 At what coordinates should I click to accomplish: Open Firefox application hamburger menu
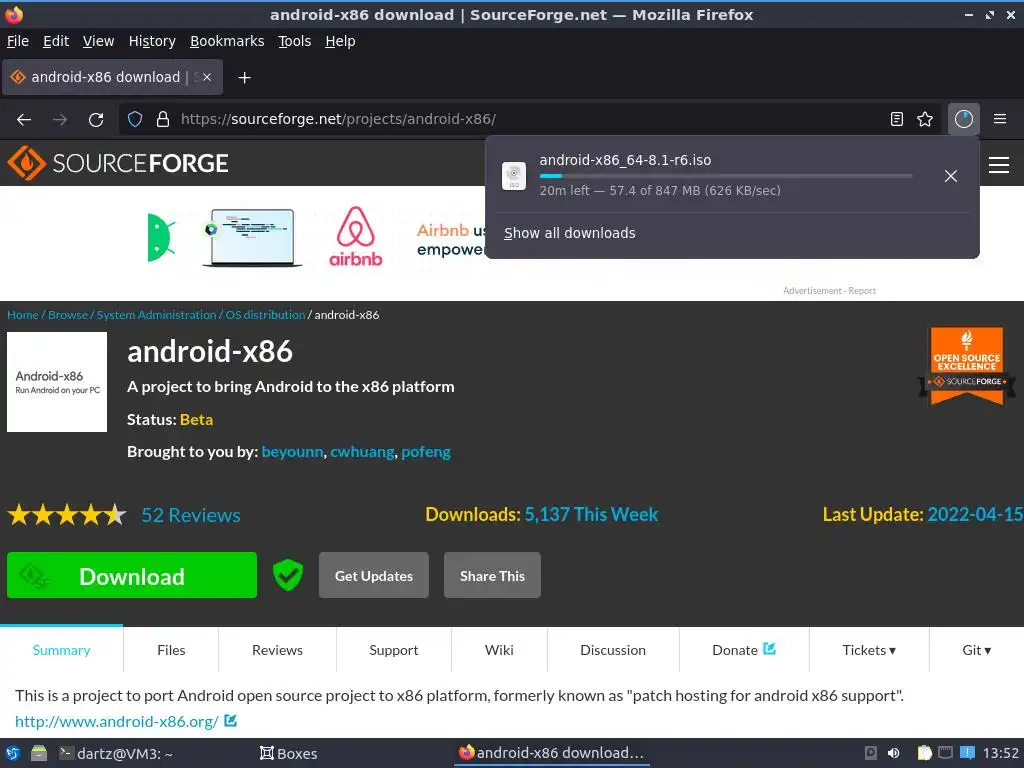coord(999,119)
